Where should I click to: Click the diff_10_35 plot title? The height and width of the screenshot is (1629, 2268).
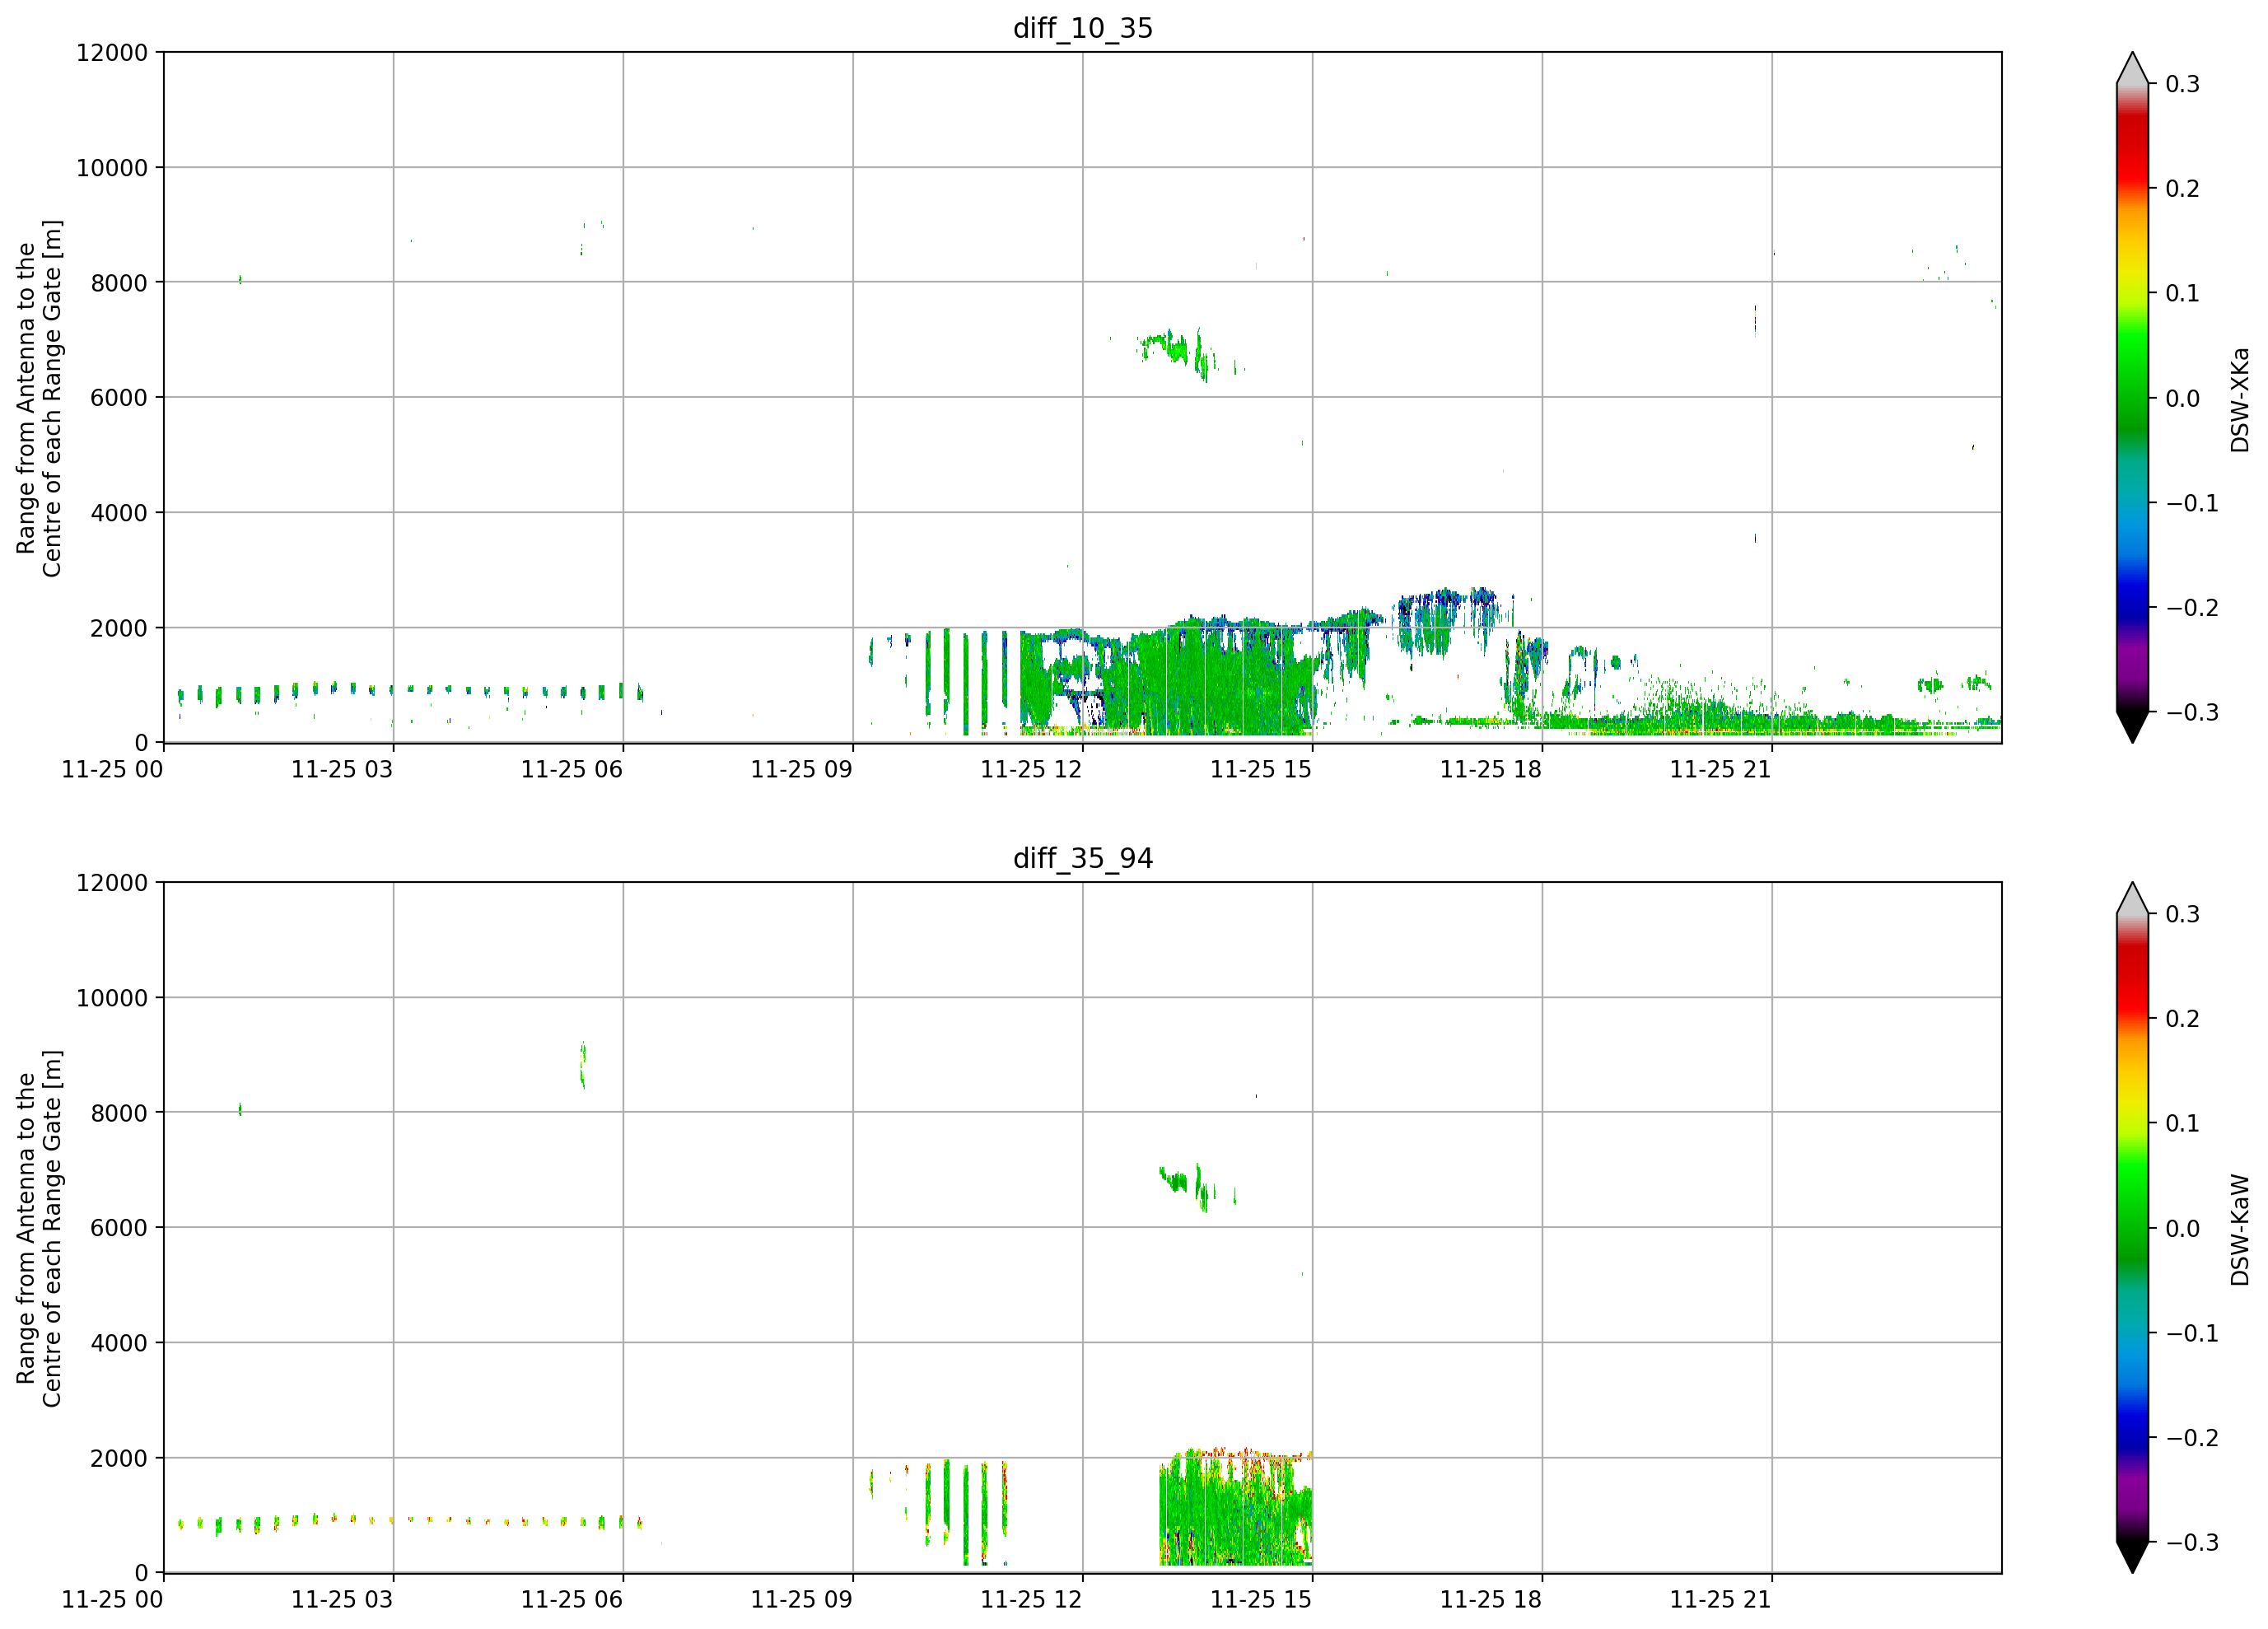(x=1083, y=28)
